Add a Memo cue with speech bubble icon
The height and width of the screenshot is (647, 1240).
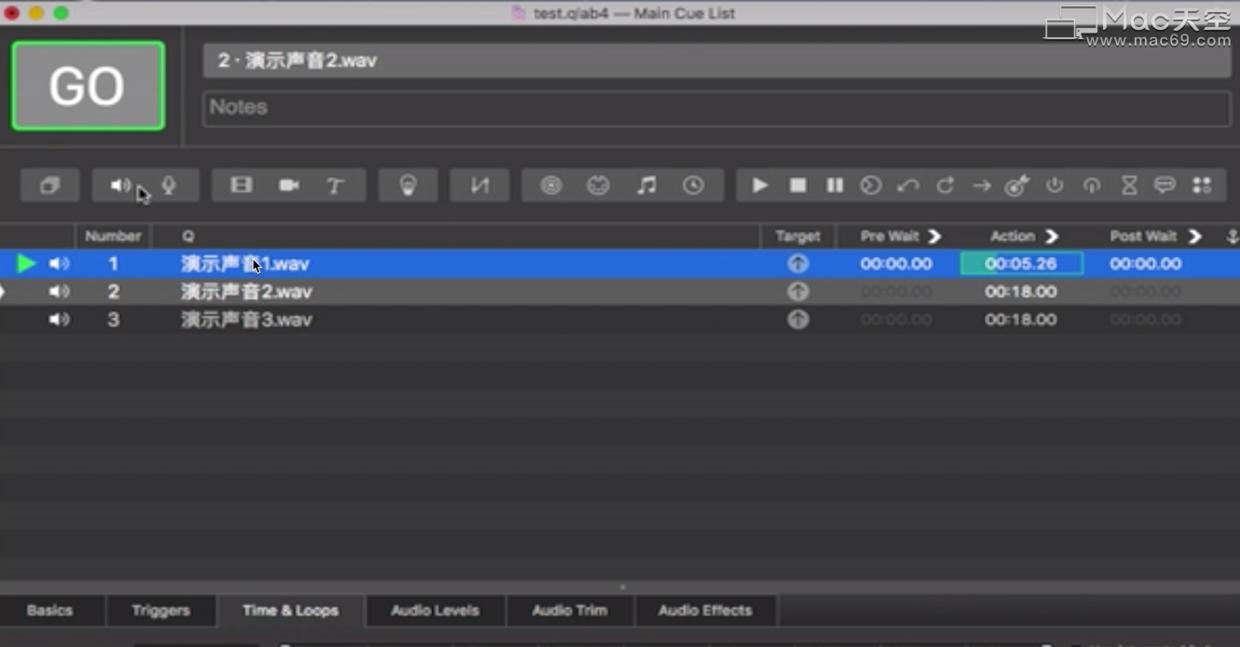click(x=1165, y=185)
